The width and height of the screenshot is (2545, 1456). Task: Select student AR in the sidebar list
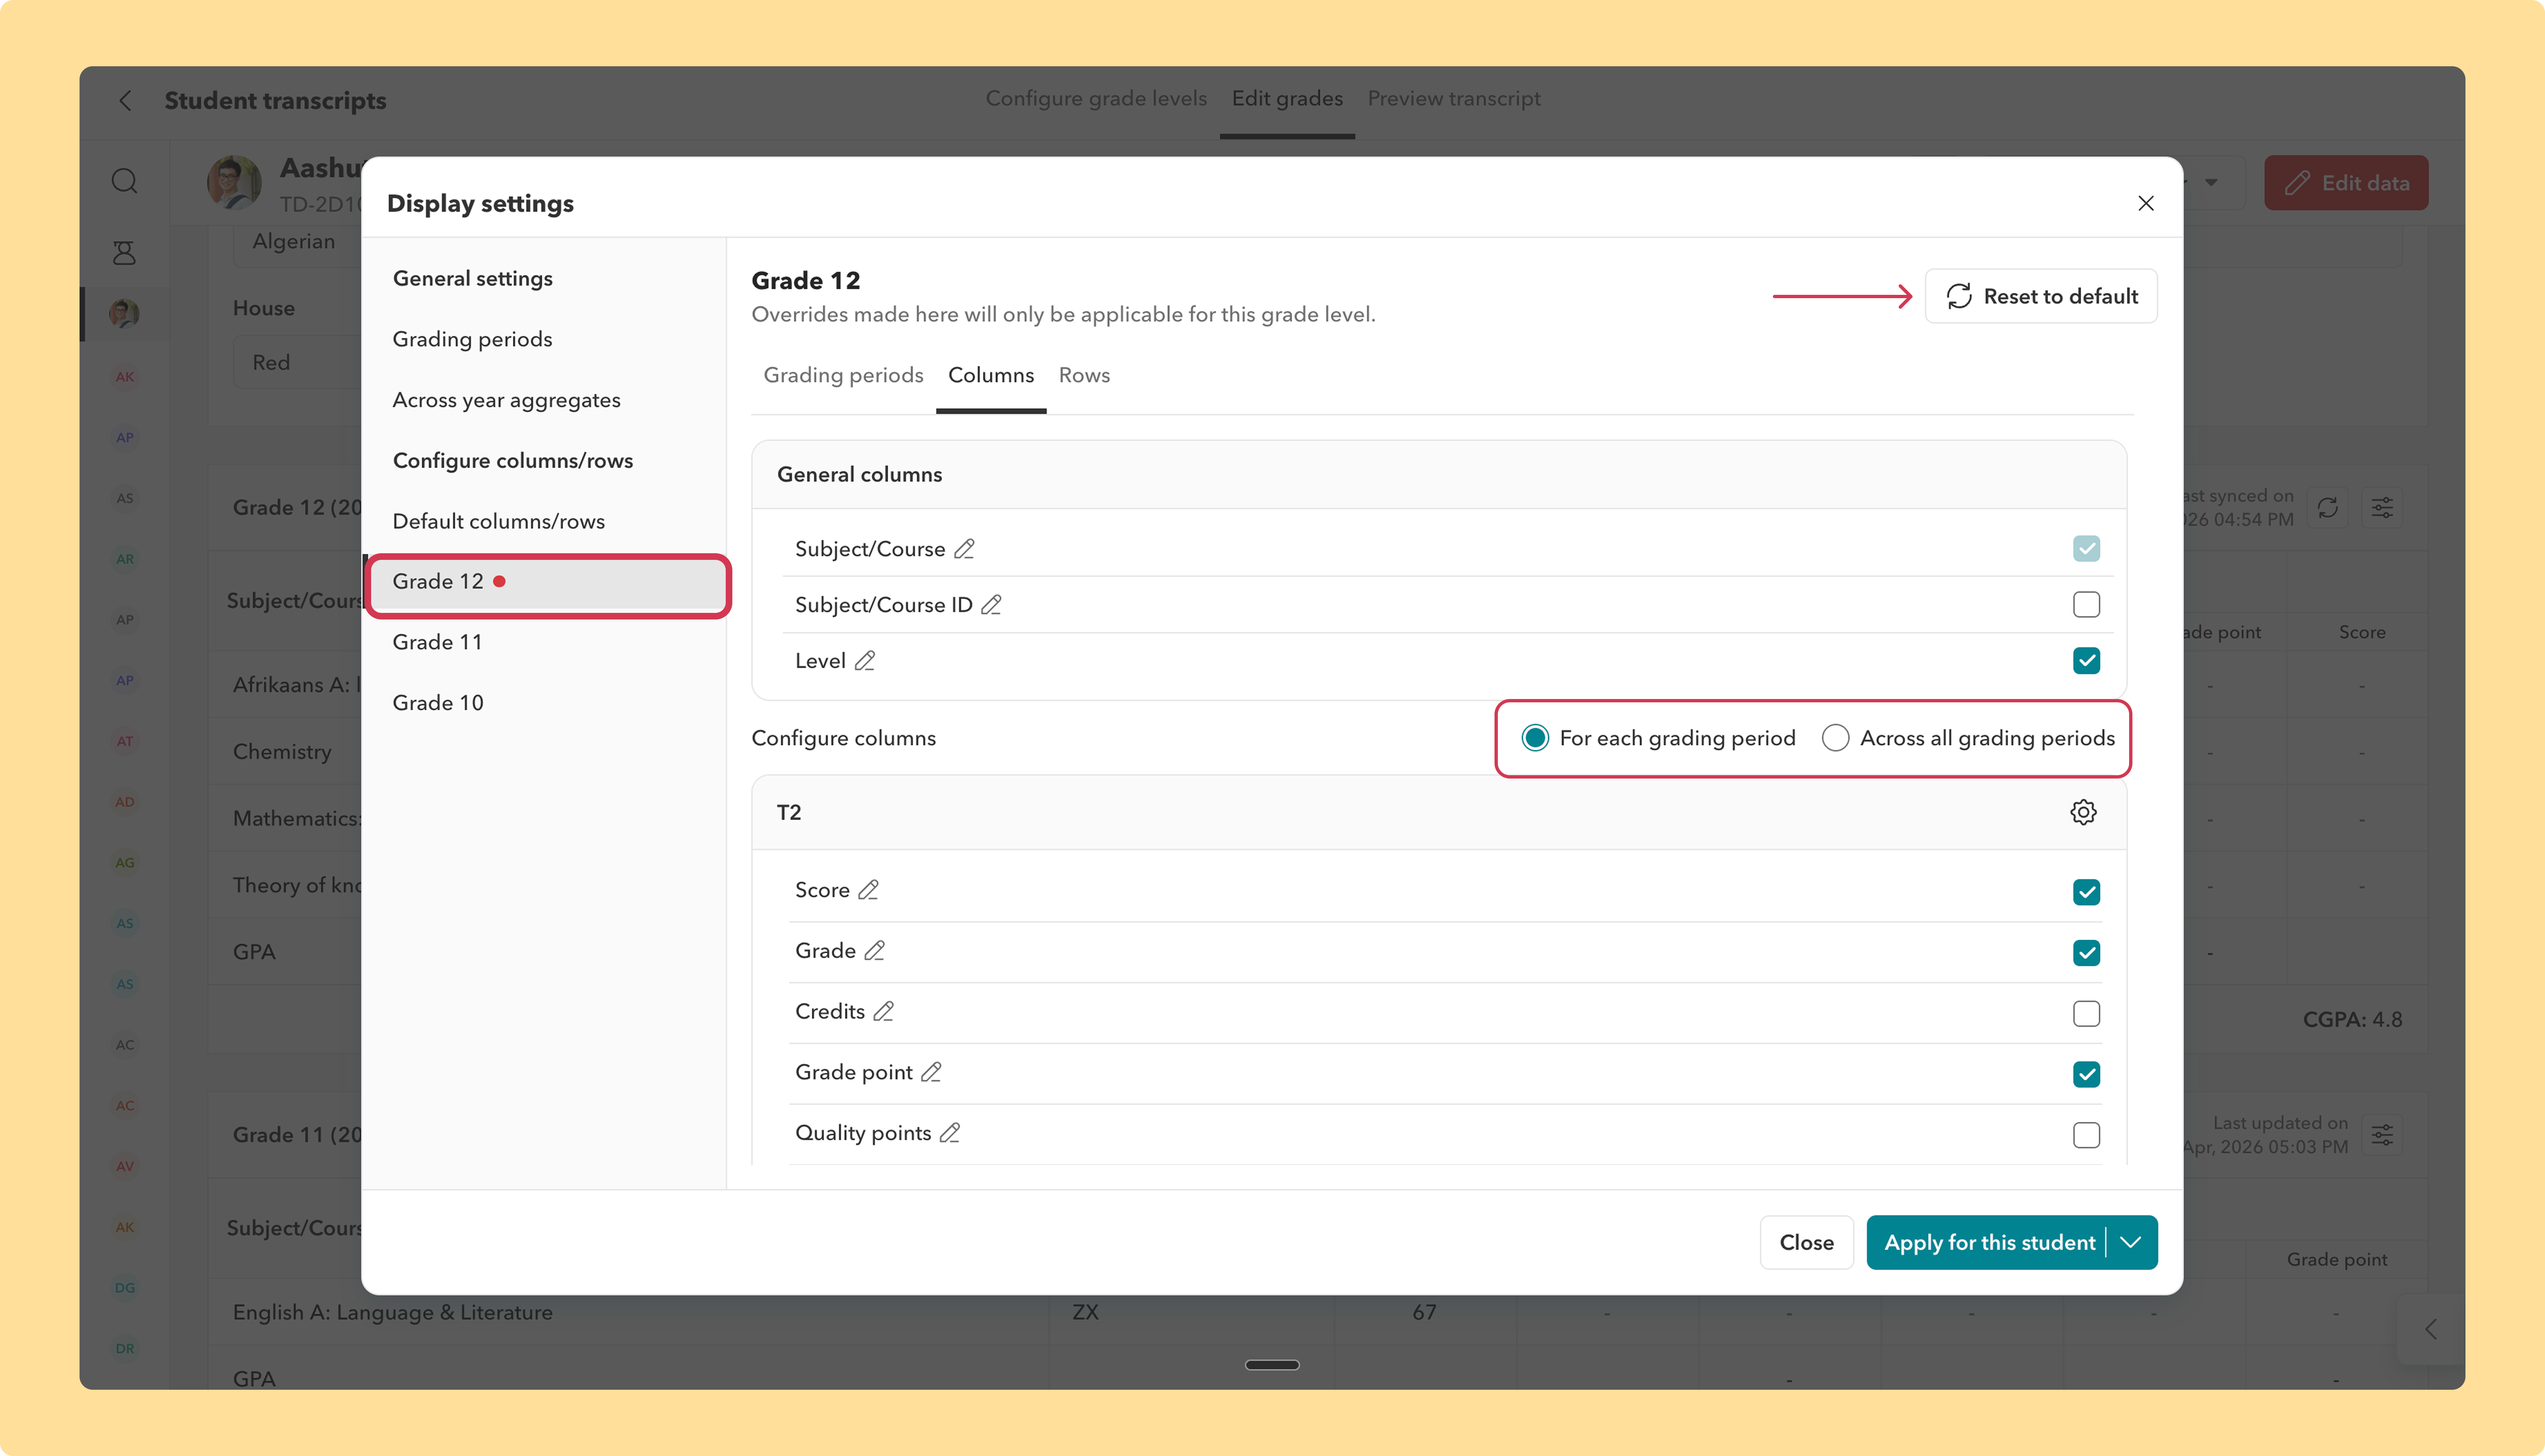[x=124, y=559]
